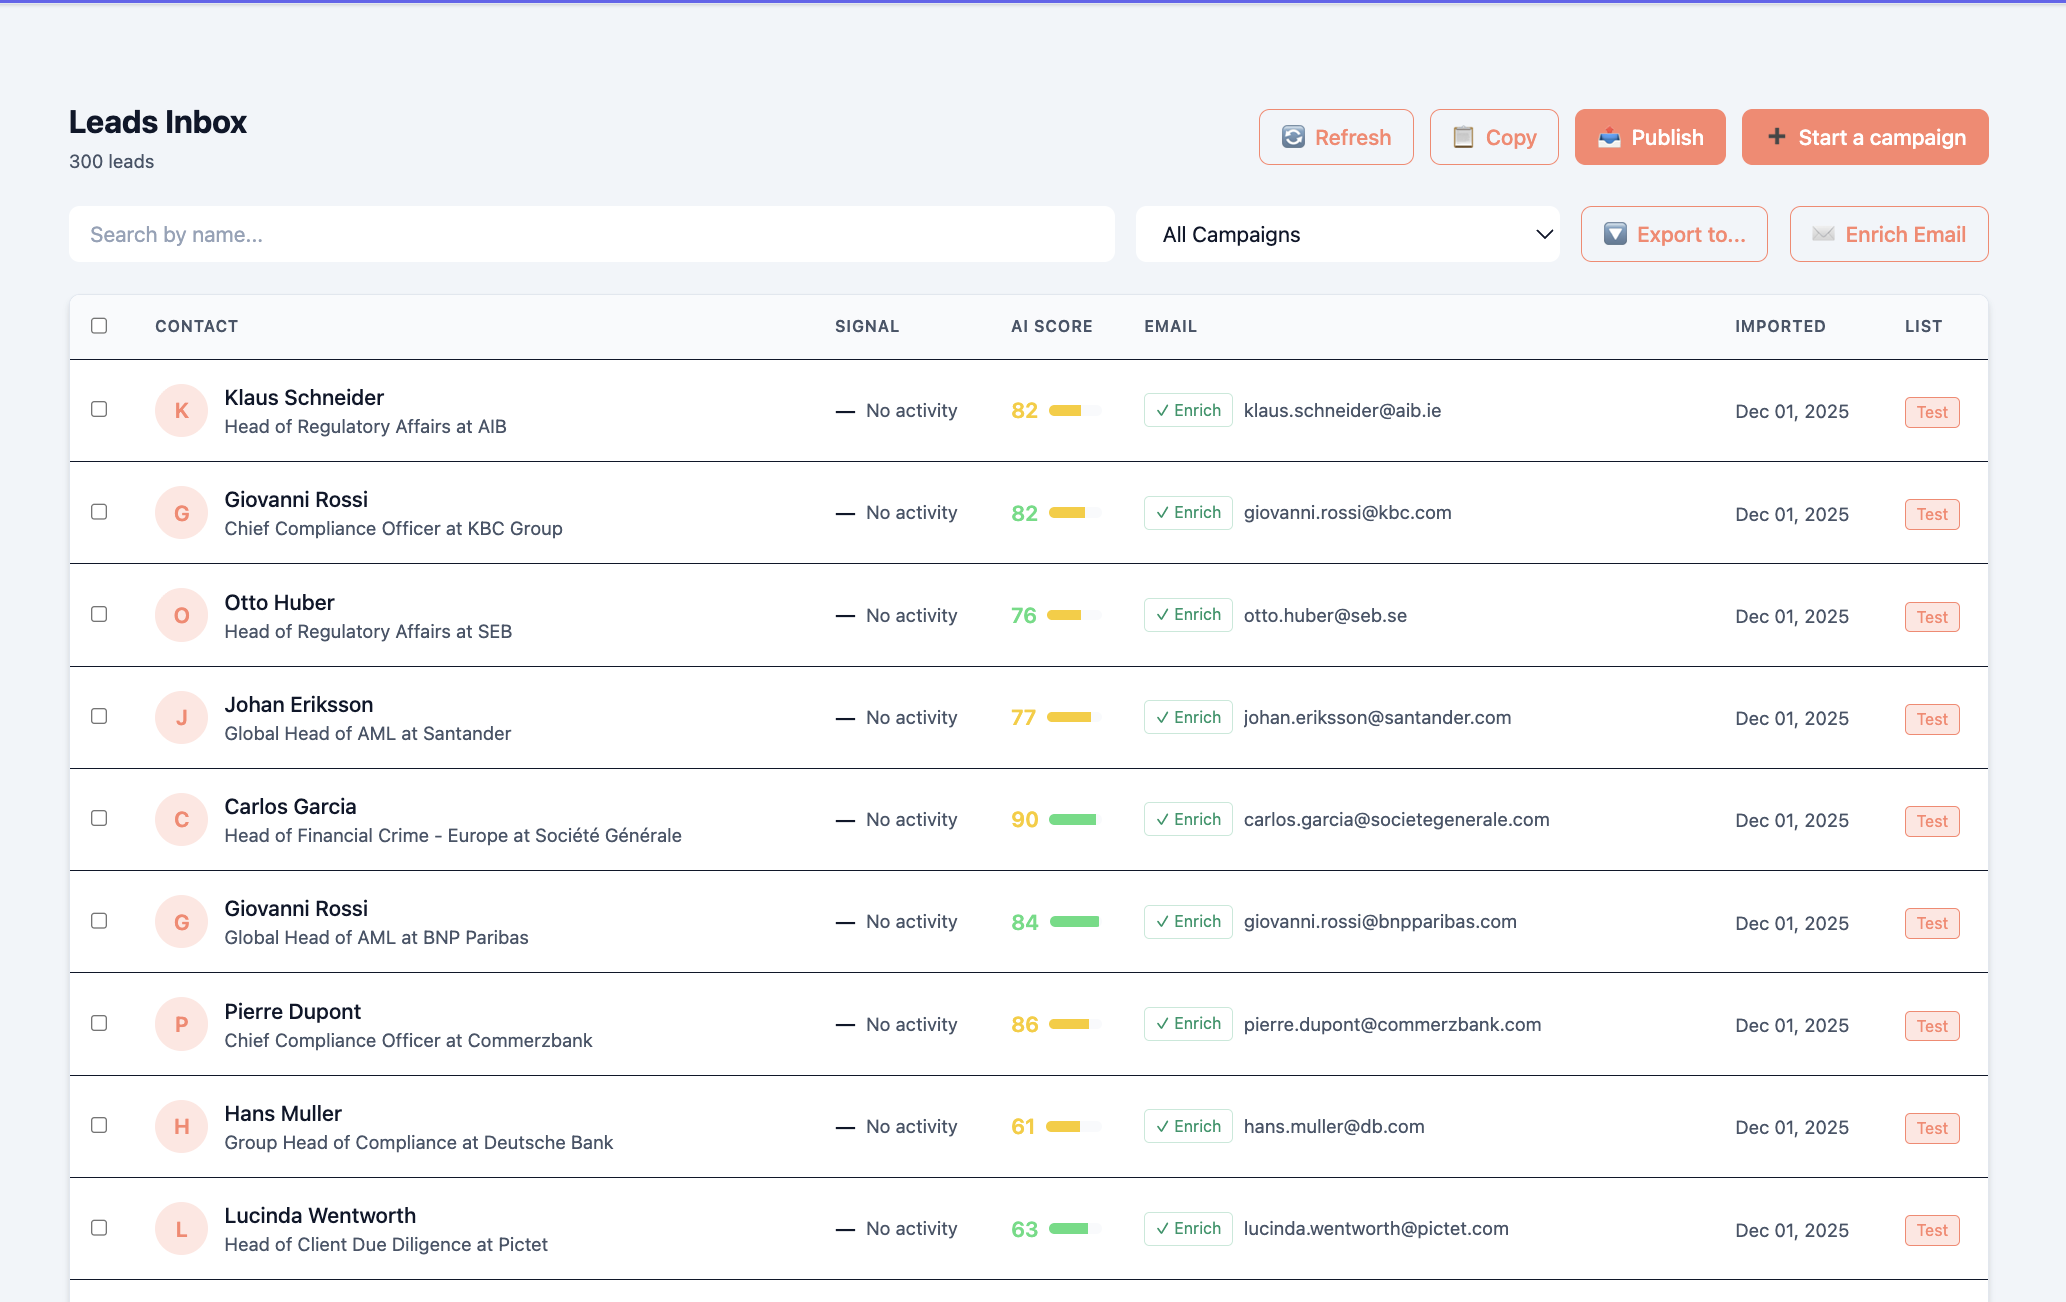Image resolution: width=2066 pixels, height=1302 pixels.
Task: Check the row checkbox for Hans Muller
Action: tap(98, 1125)
